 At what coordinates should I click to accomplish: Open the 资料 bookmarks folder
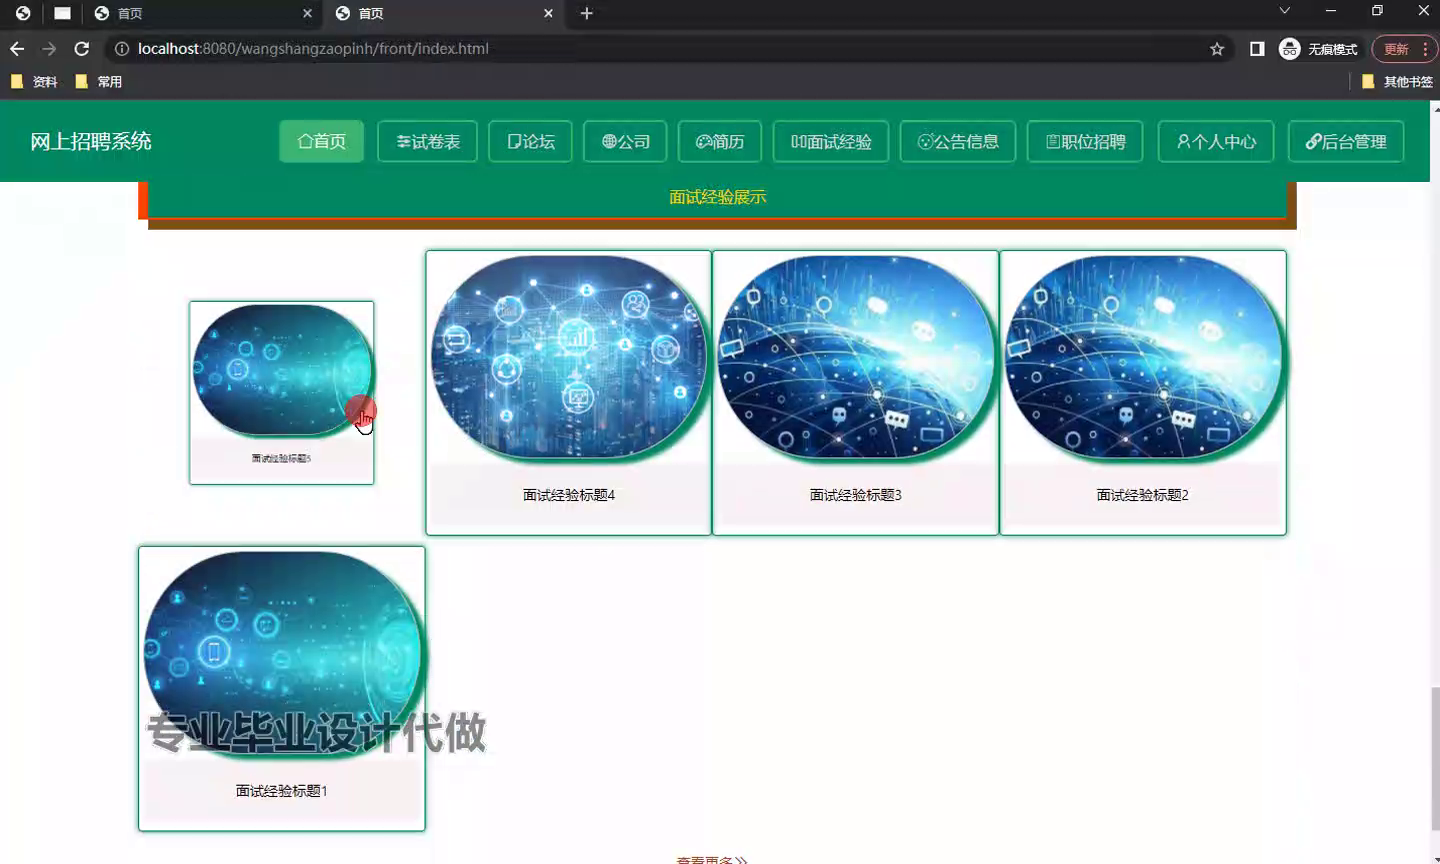34,82
